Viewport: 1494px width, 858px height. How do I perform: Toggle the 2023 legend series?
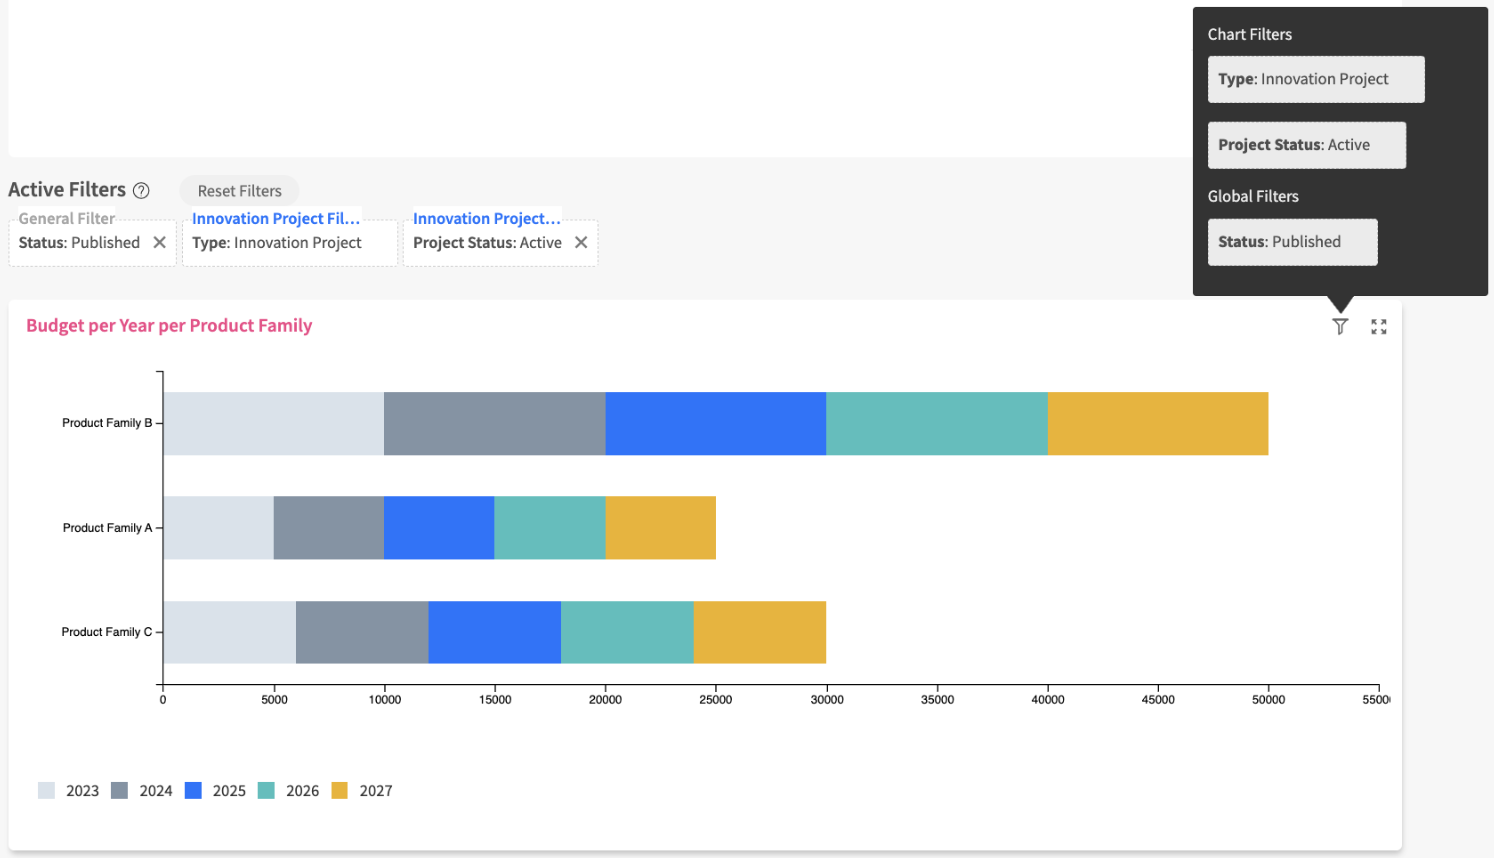69,791
